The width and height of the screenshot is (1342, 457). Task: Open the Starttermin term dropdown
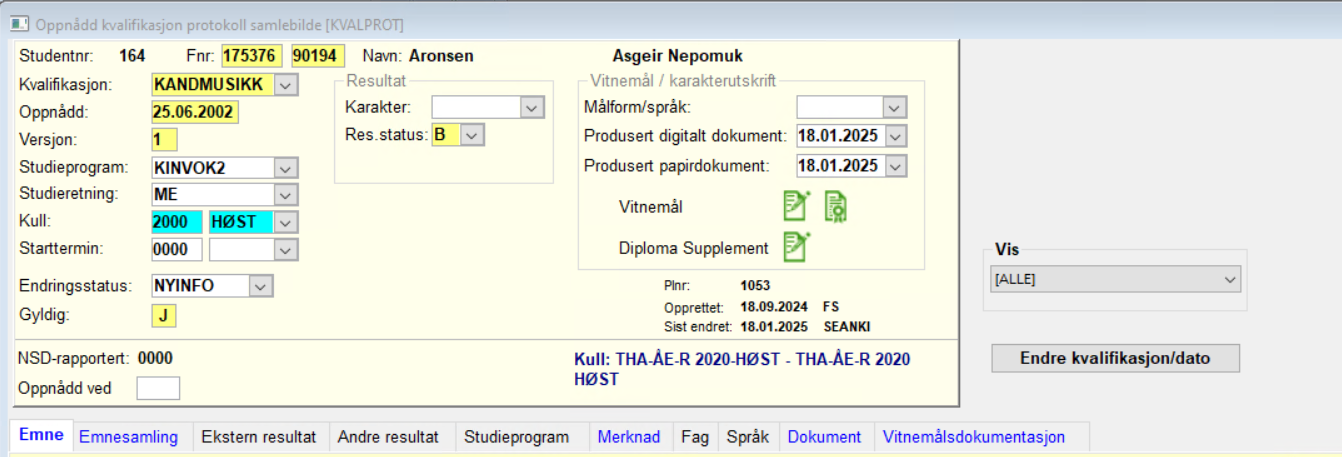point(285,248)
